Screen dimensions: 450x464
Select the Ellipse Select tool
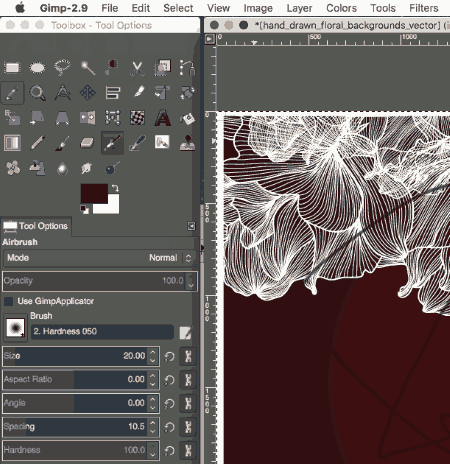coord(37,68)
